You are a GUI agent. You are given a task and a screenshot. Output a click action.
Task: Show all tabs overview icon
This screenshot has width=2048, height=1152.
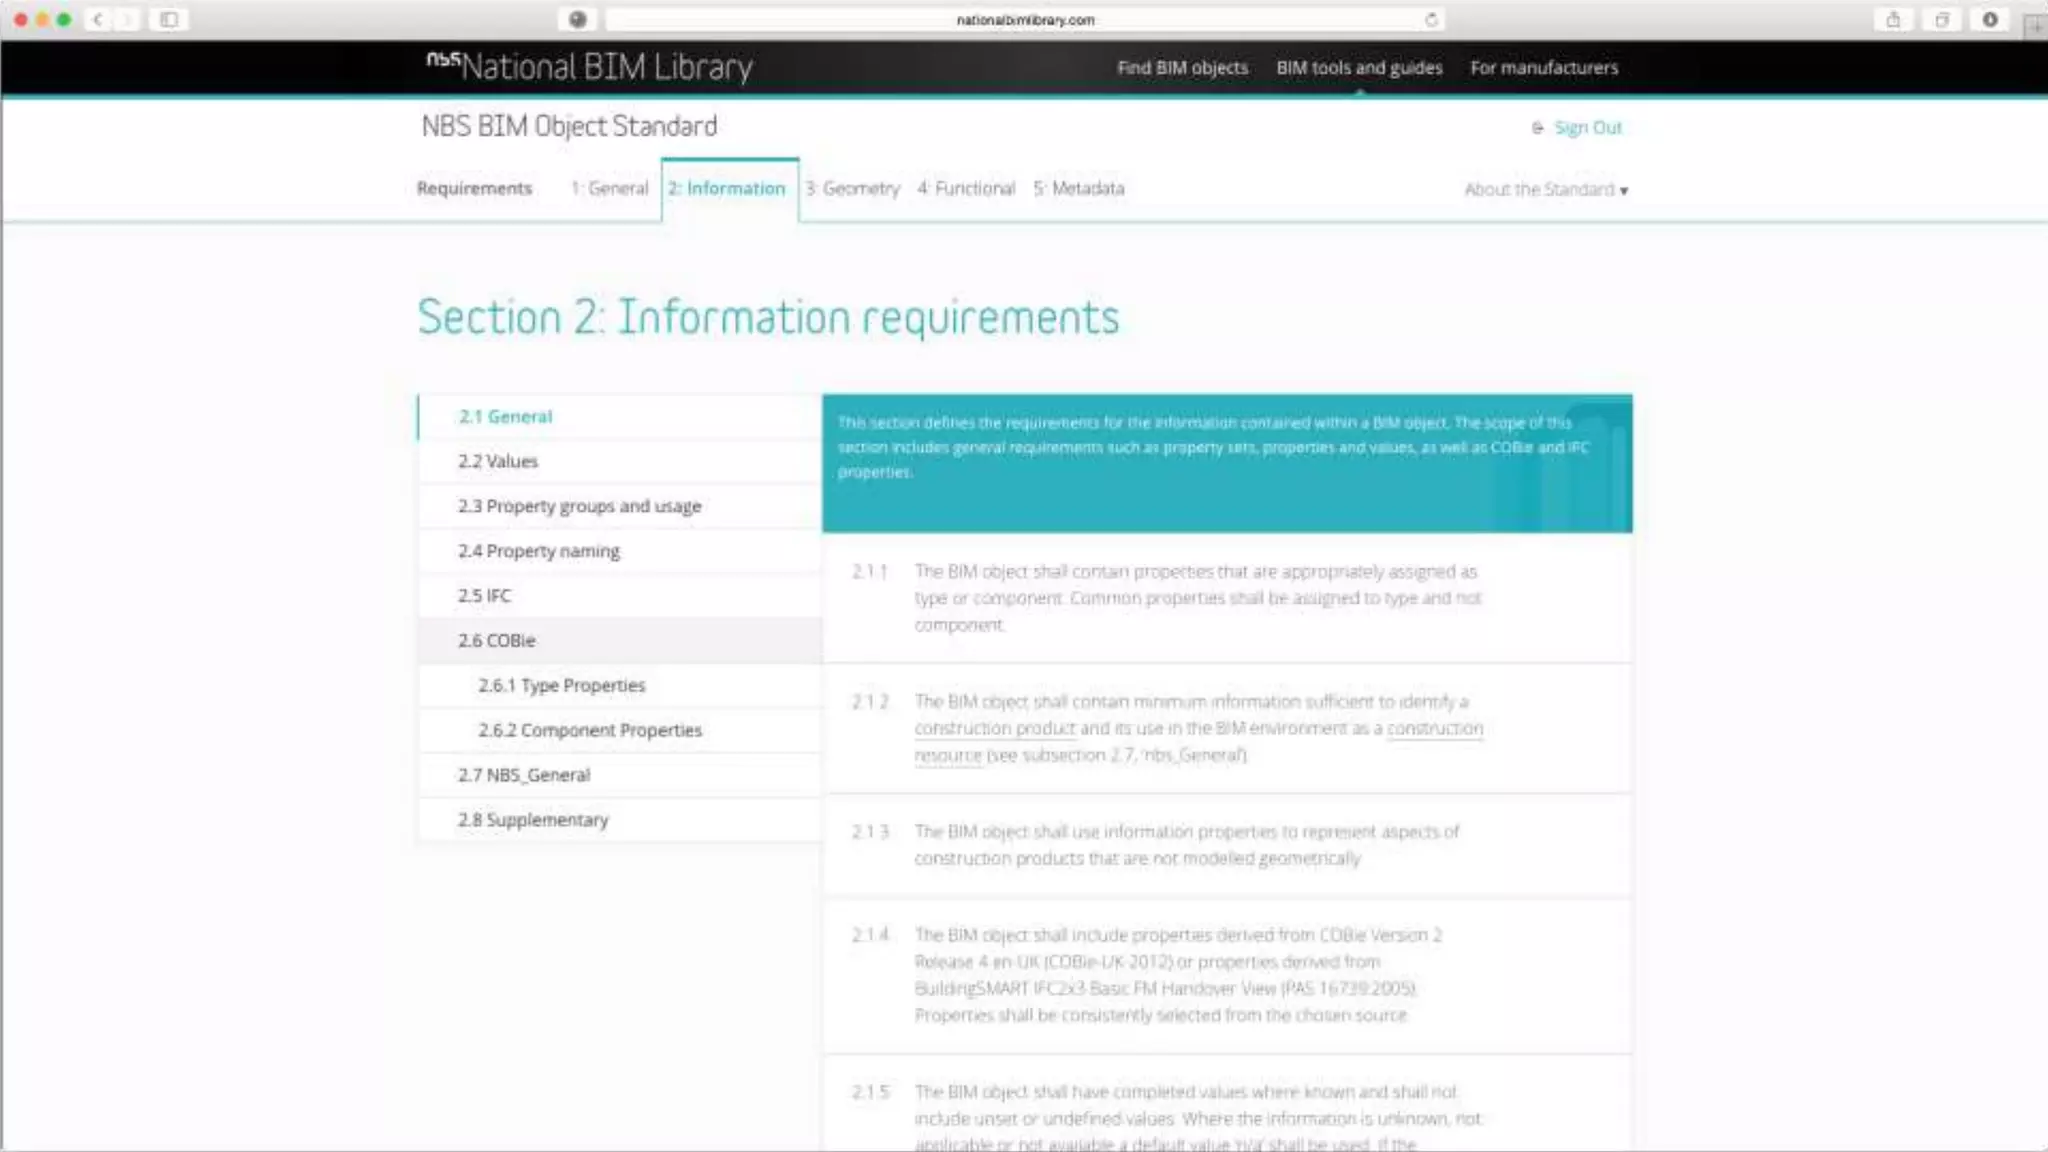pyautogui.click(x=1941, y=19)
